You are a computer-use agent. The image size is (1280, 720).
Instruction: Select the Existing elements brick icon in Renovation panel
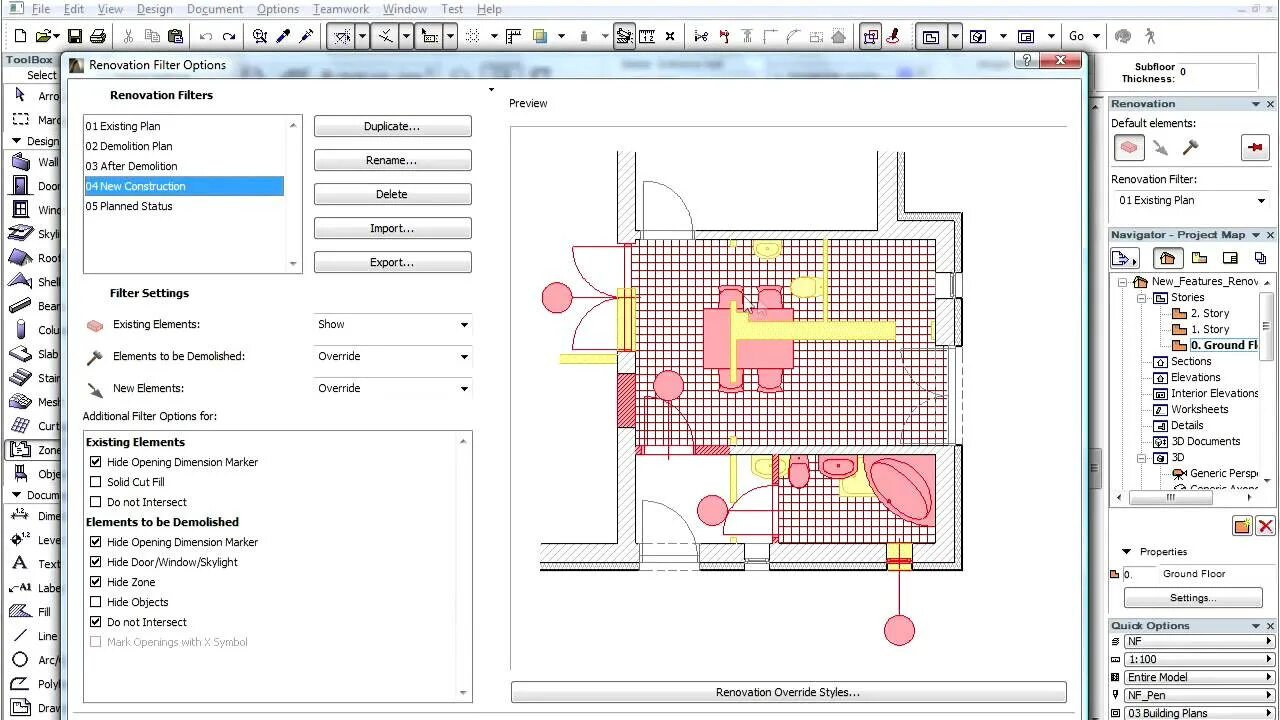click(1130, 147)
